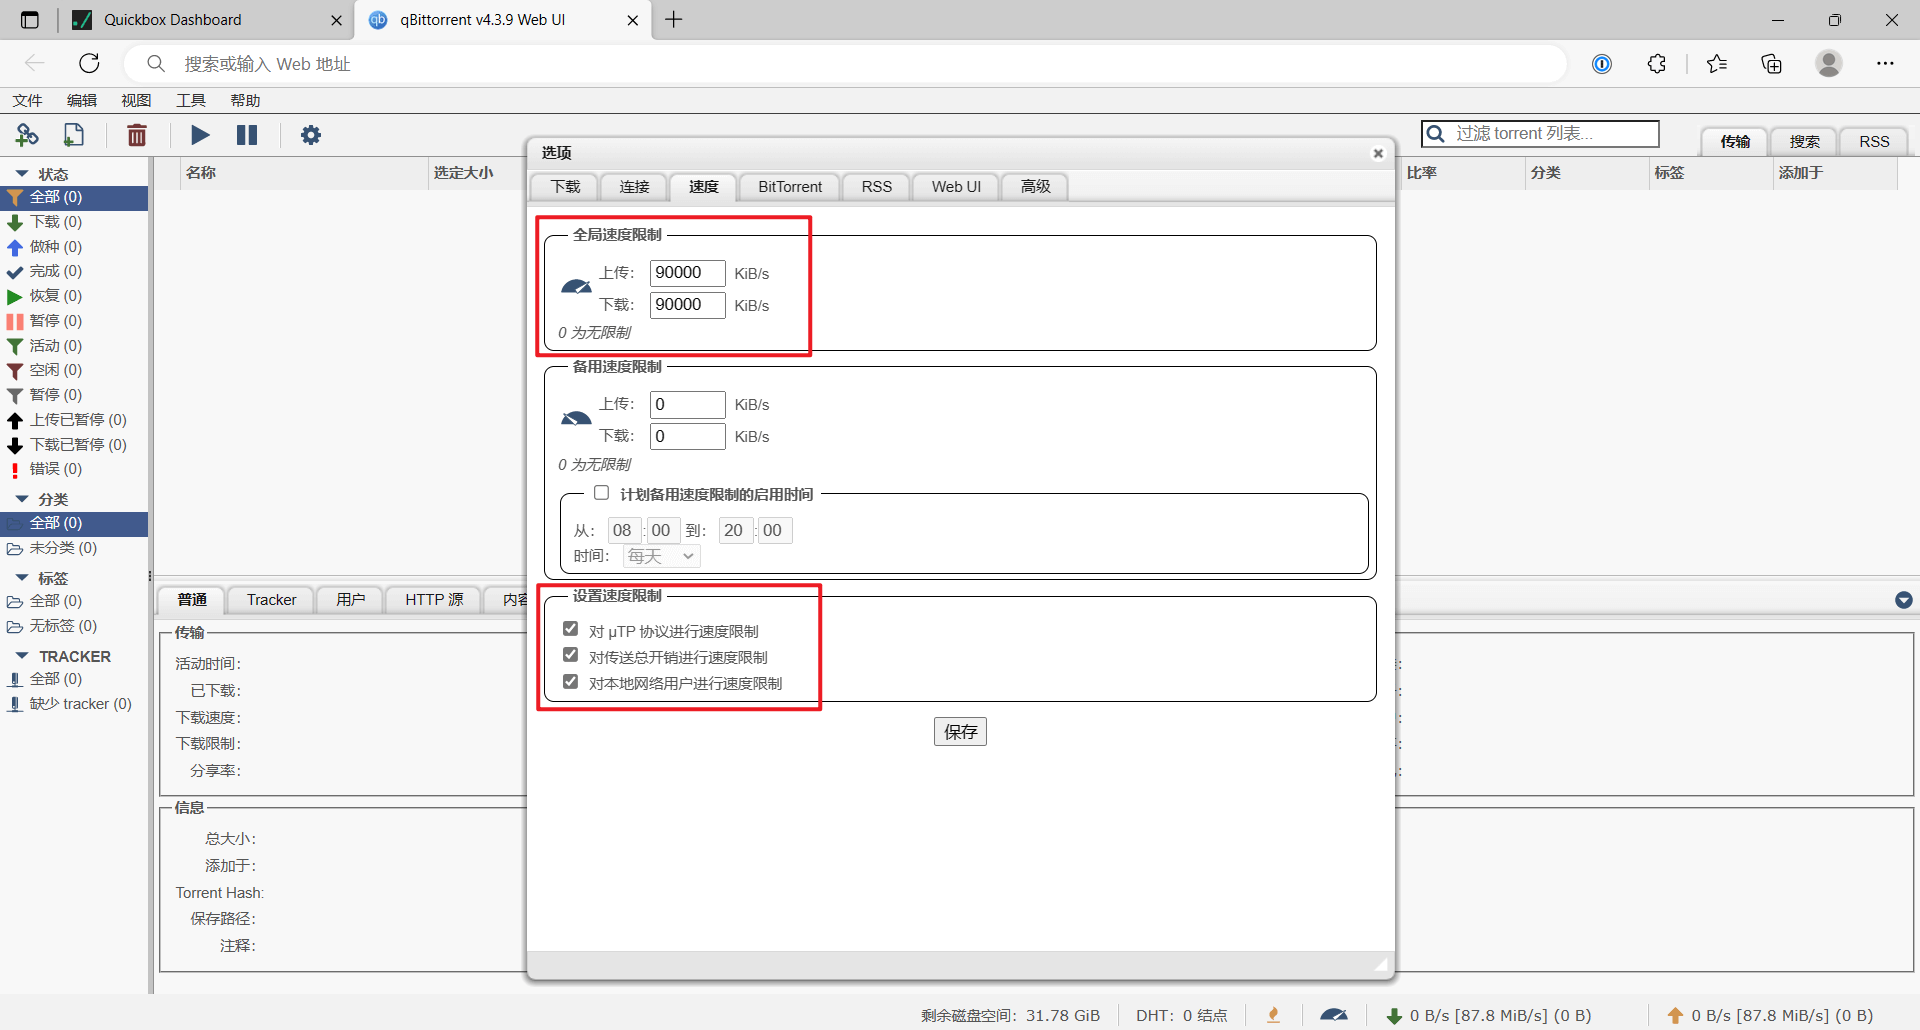Open the 帮助 menu
The image size is (1920, 1030).
tap(245, 100)
